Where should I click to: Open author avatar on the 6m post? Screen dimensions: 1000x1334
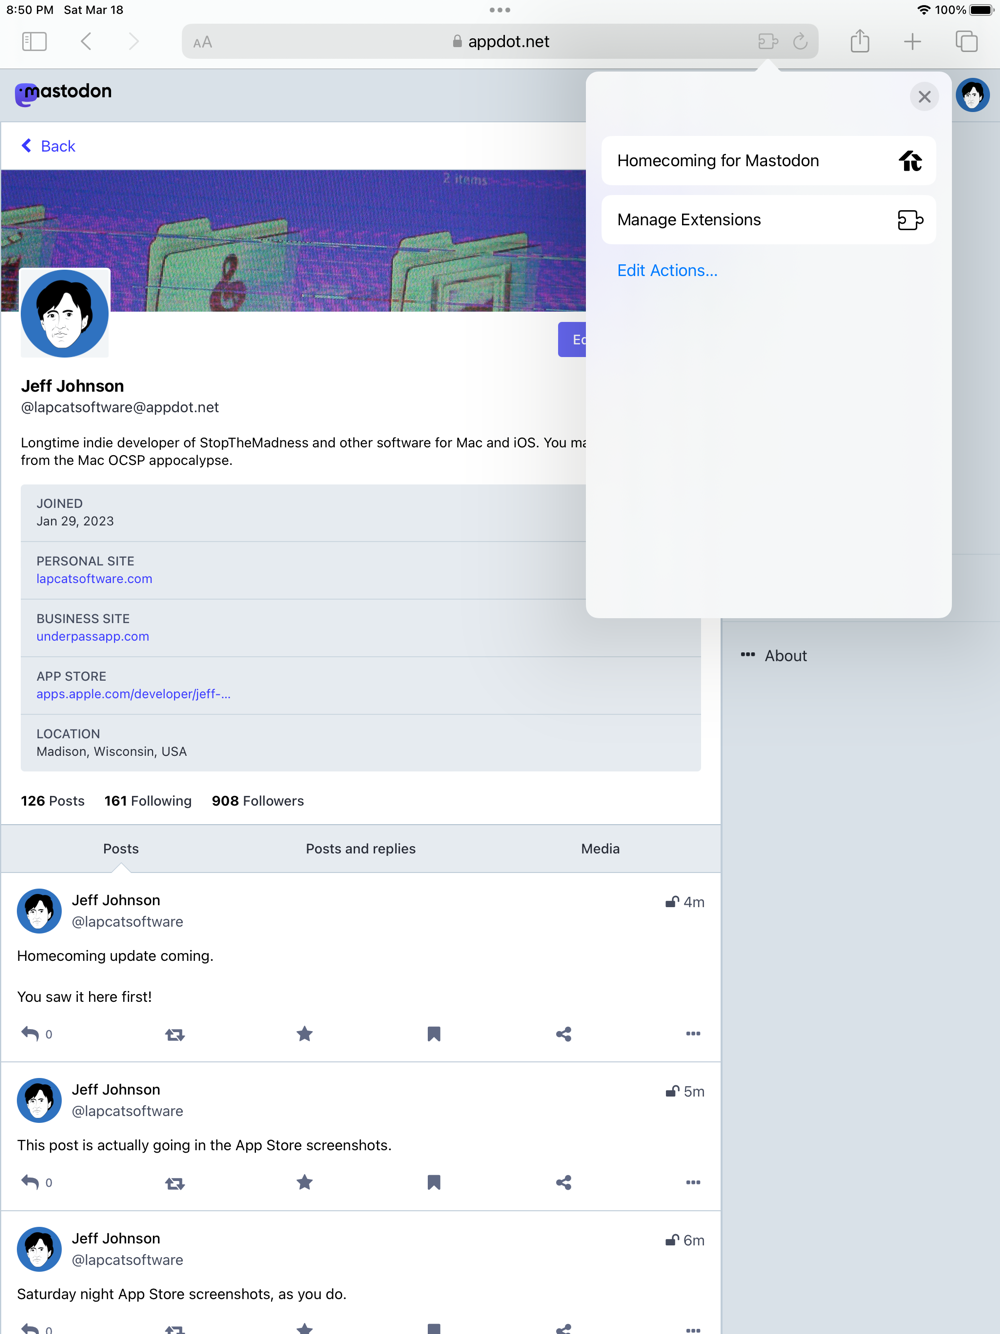(x=39, y=1249)
